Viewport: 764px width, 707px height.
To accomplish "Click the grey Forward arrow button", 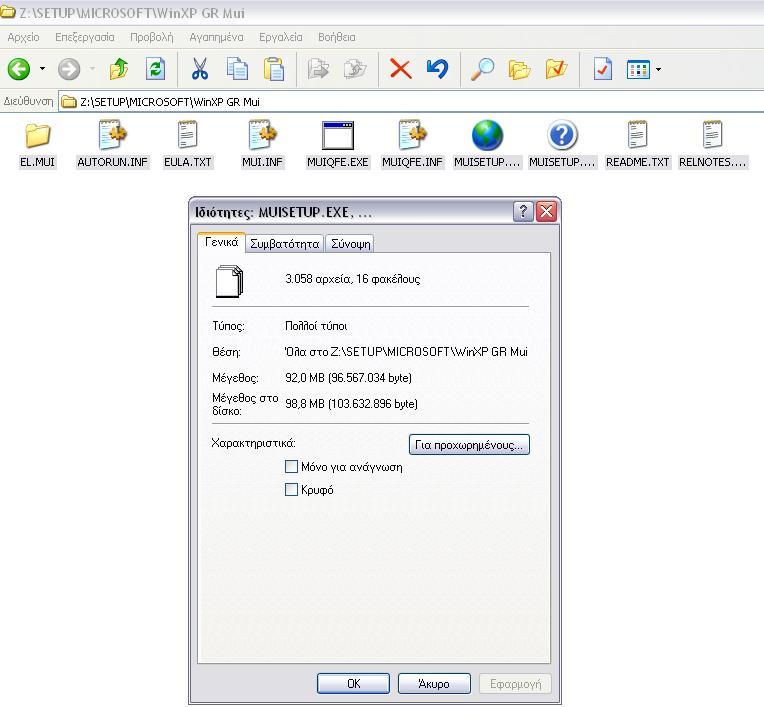I will pyautogui.click(x=69, y=69).
